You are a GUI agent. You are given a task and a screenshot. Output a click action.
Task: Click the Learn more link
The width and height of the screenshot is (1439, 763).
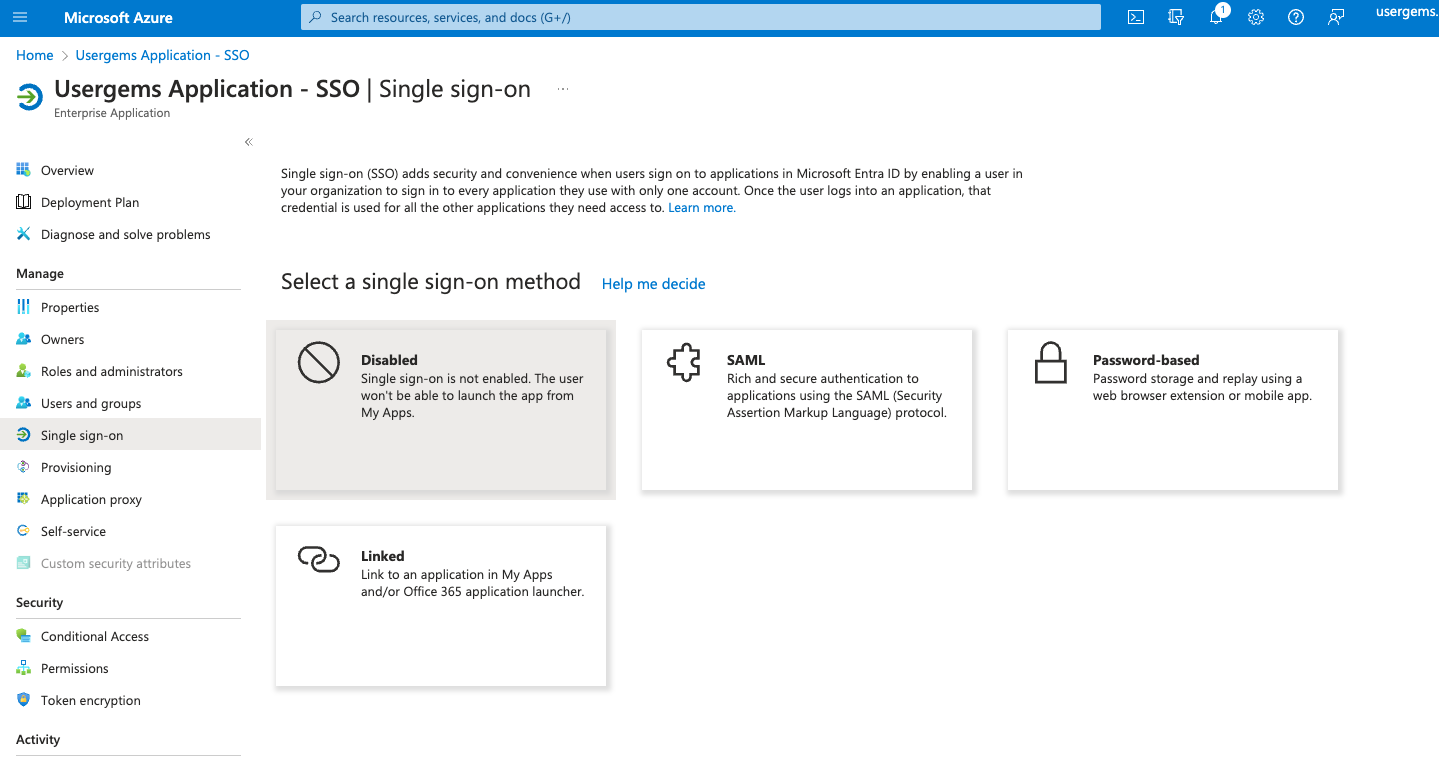pyautogui.click(x=702, y=207)
